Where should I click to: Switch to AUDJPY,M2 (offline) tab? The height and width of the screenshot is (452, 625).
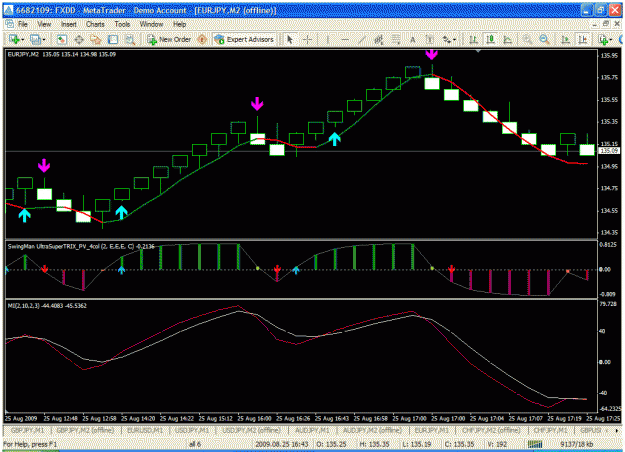click(x=372, y=430)
